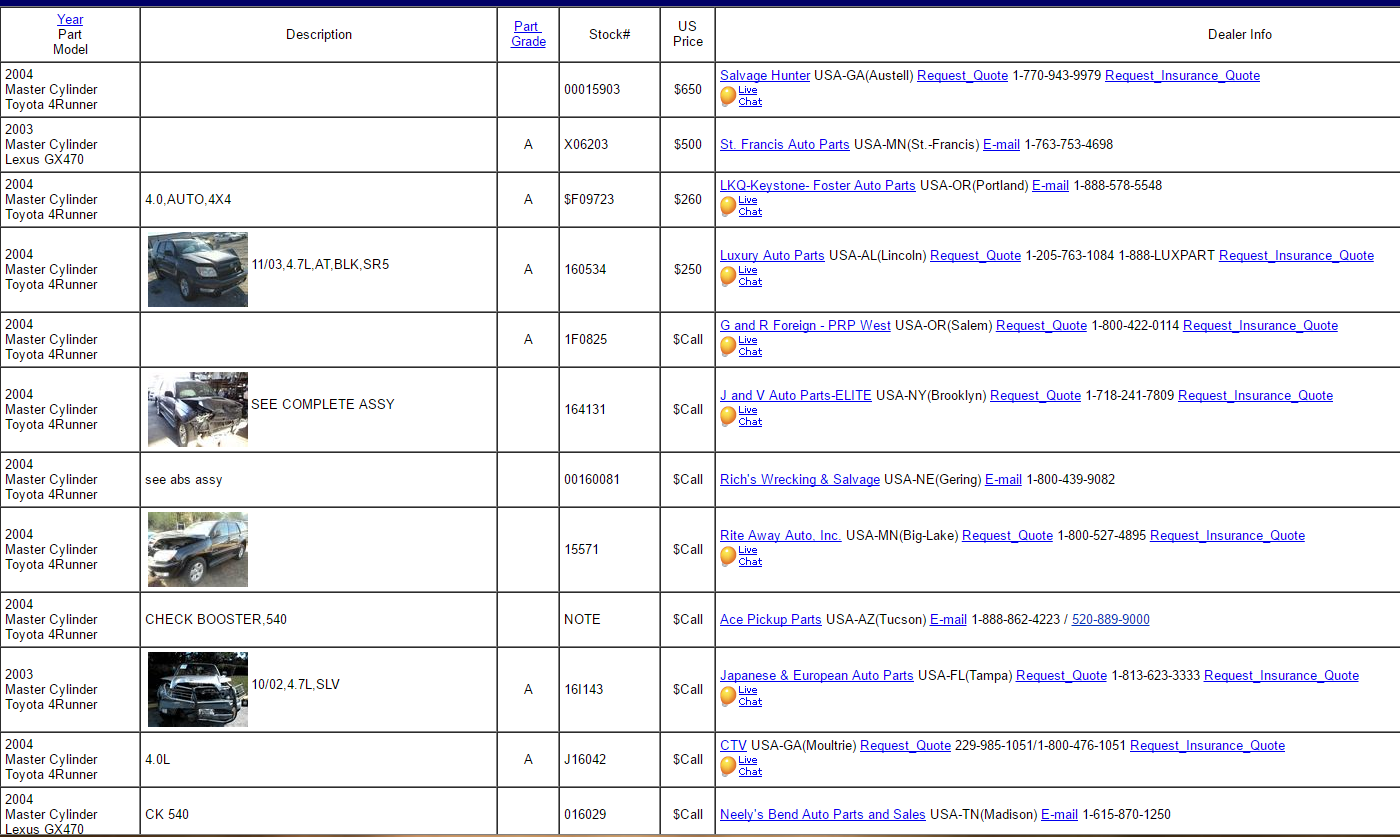
Task: Open Live Chat icon for LKQ-Keystone Foster
Action: coord(728,206)
